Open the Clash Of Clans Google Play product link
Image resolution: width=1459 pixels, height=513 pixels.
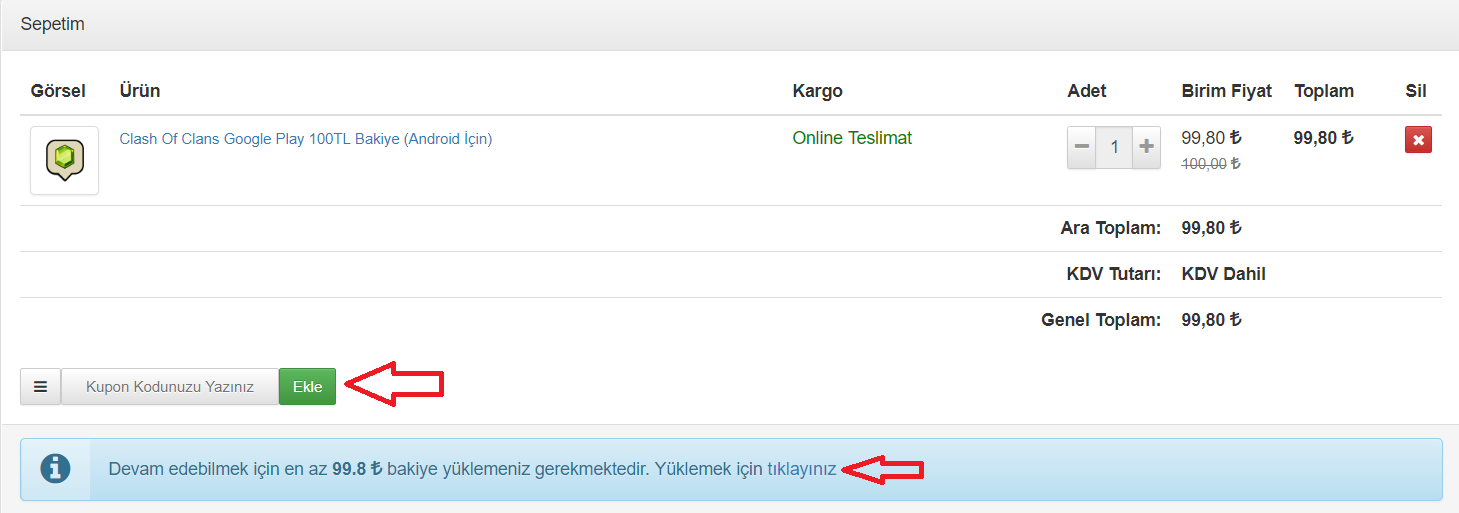coord(306,139)
